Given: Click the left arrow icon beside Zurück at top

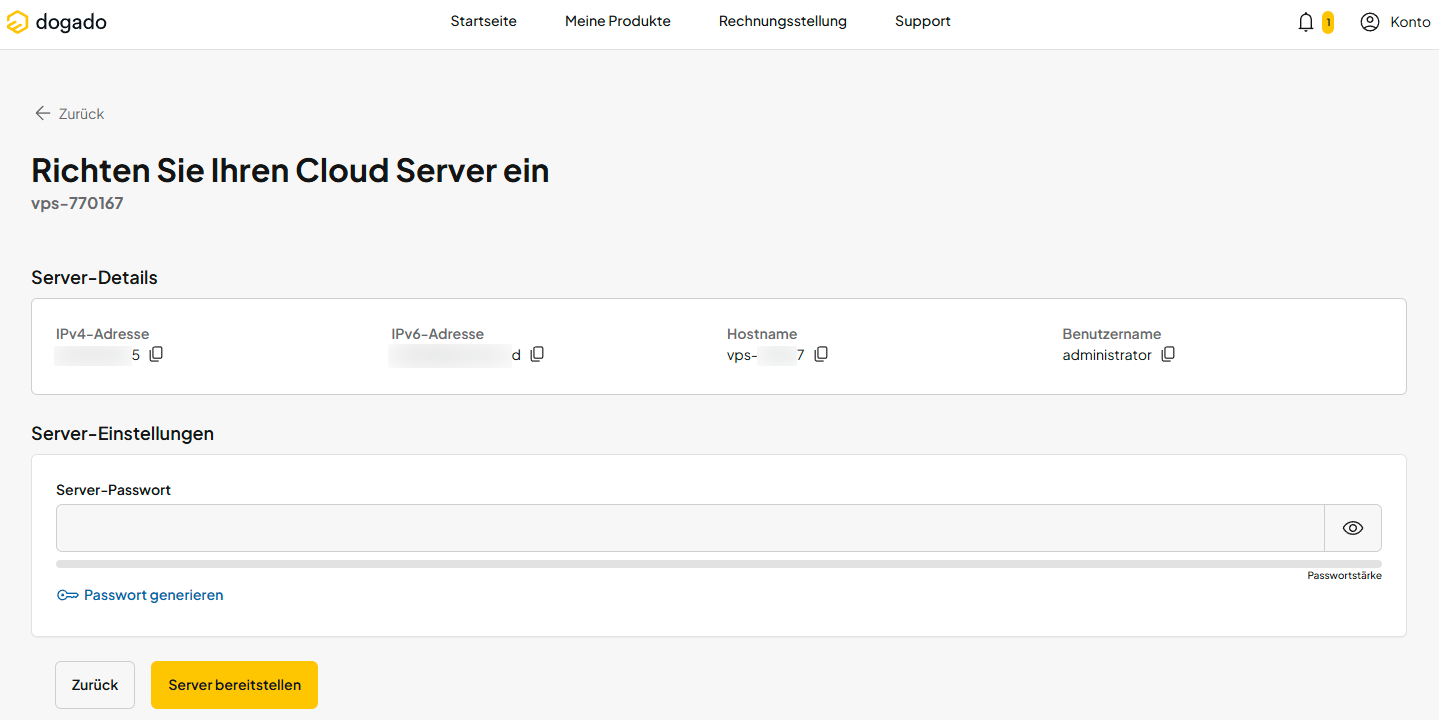Looking at the screenshot, I should point(42,113).
